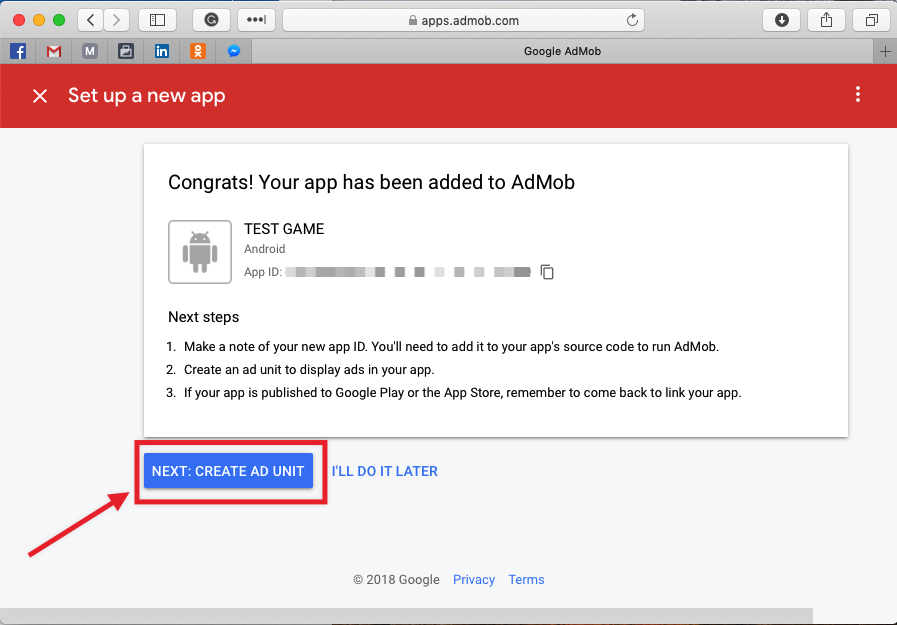The height and width of the screenshot is (625, 897).
Task: Click the Congrats heading text
Action: [x=371, y=182]
